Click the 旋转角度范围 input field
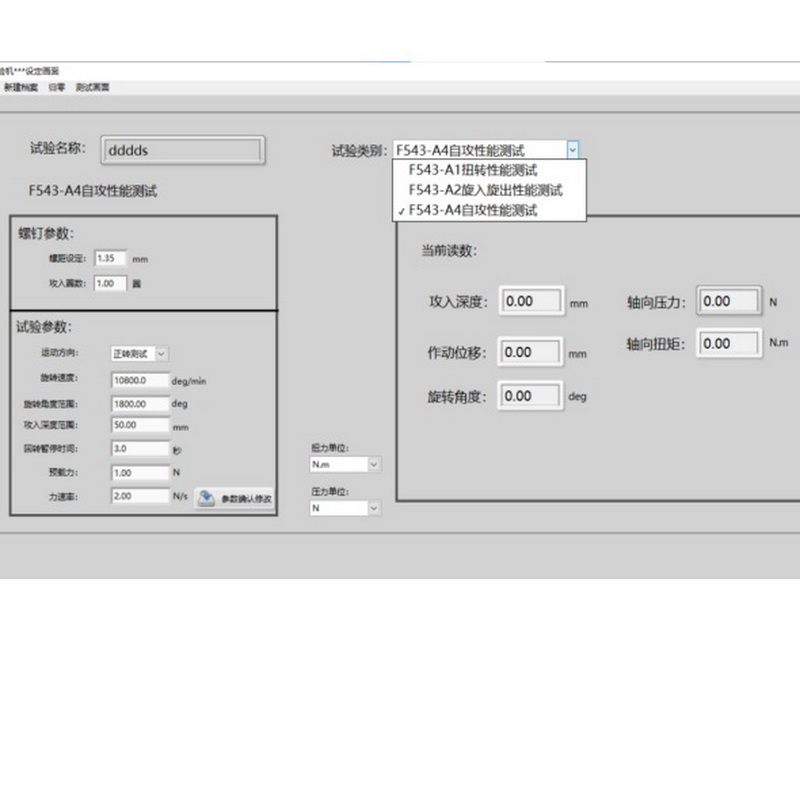The height and width of the screenshot is (800, 800). point(140,404)
